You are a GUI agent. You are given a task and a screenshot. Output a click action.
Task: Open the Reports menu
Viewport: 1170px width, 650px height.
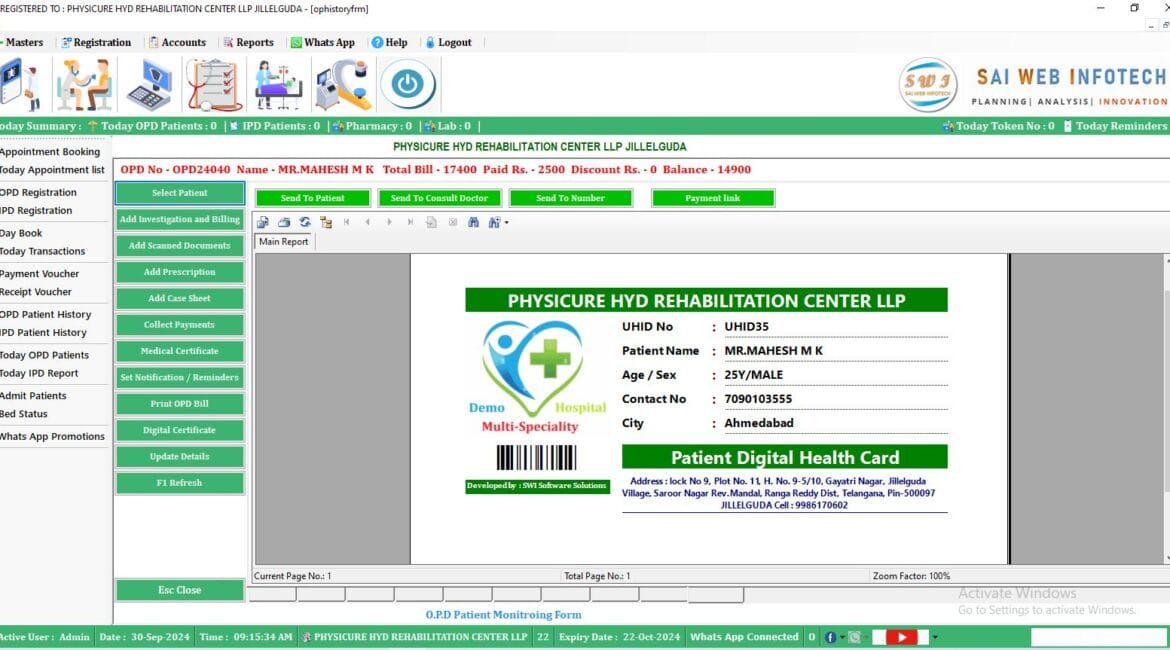(249, 42)
